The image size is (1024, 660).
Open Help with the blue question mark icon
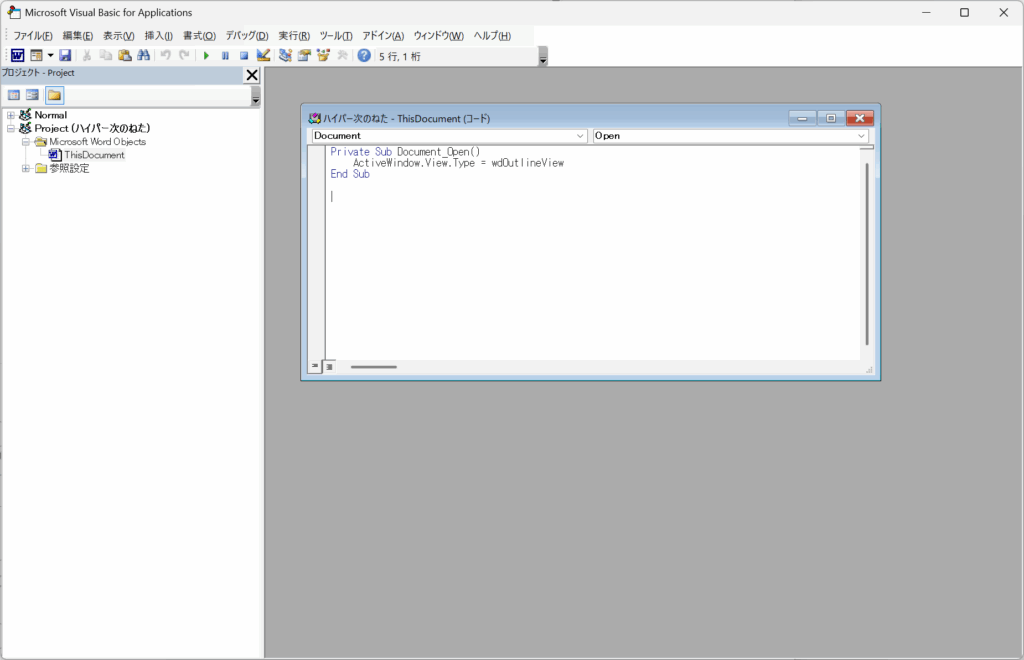[364, 56]
